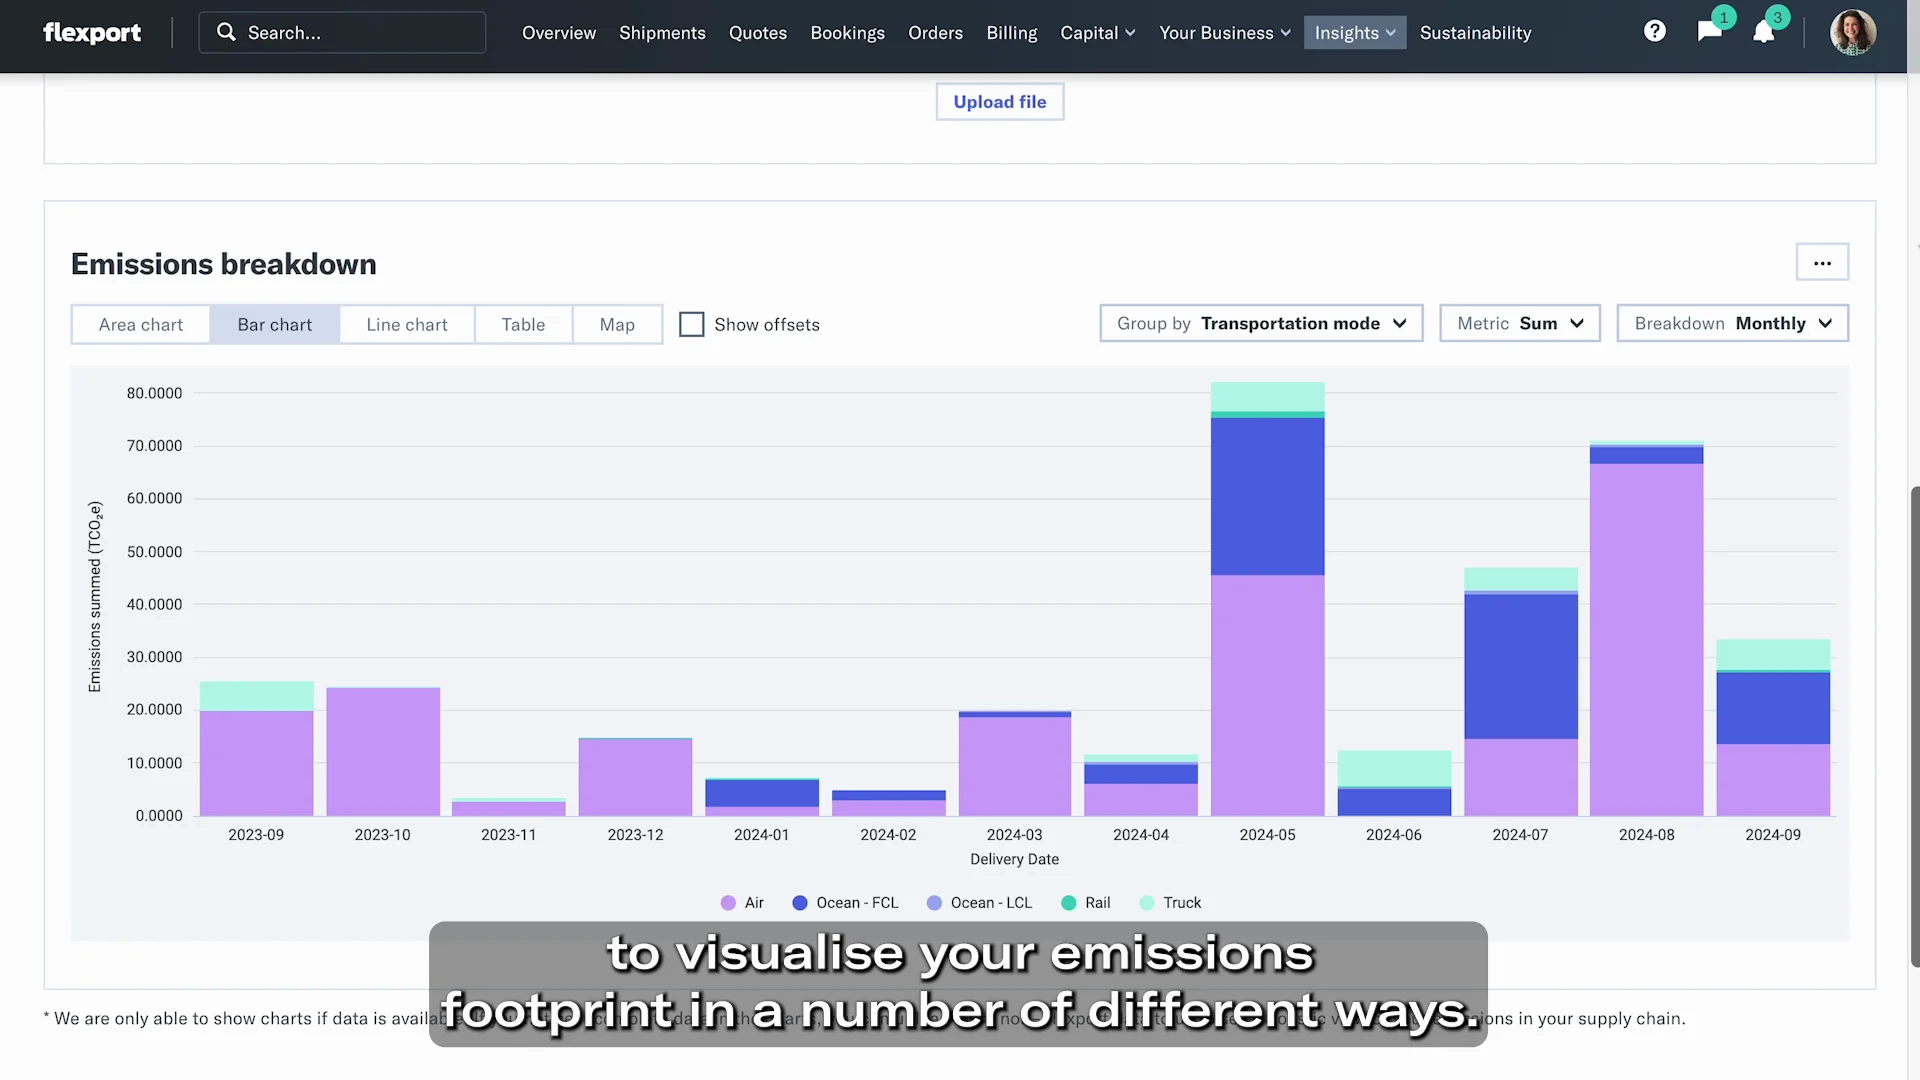This screenshot has height=1080, width=1920.
Task: Click the search magnifier icon
Action: [x=227, y=32]
